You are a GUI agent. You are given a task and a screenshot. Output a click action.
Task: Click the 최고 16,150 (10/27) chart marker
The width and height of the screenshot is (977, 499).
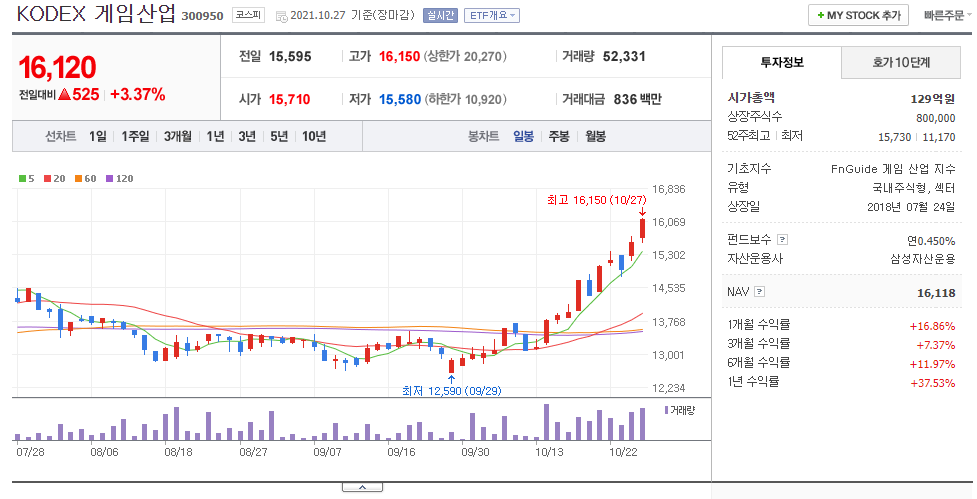click(x=596, y=200)
